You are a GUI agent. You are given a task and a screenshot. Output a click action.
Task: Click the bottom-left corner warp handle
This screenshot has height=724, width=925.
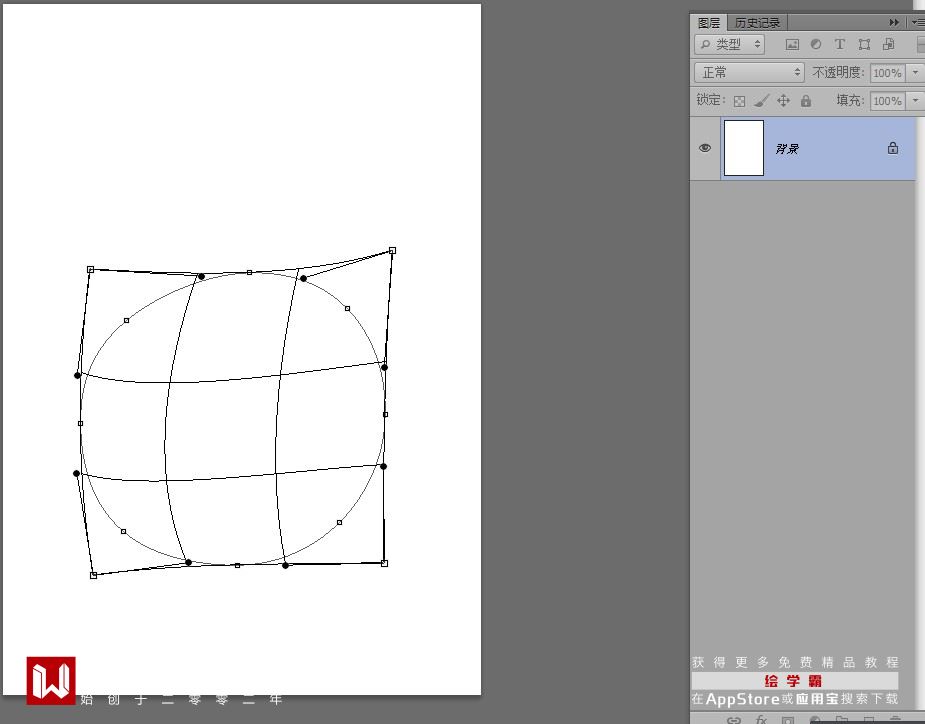click(x=93, y=575)
